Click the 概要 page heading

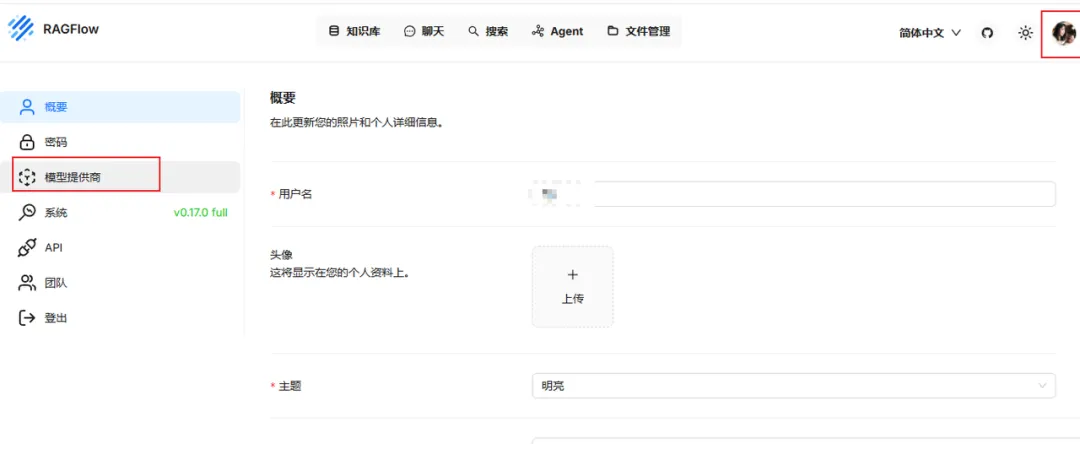coord(282,98)
